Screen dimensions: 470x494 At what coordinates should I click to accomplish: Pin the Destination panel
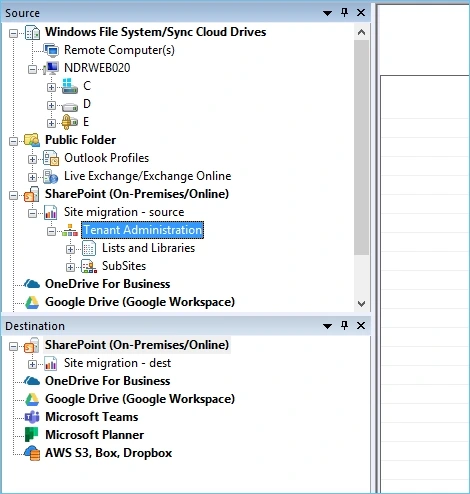coord(344,326)
